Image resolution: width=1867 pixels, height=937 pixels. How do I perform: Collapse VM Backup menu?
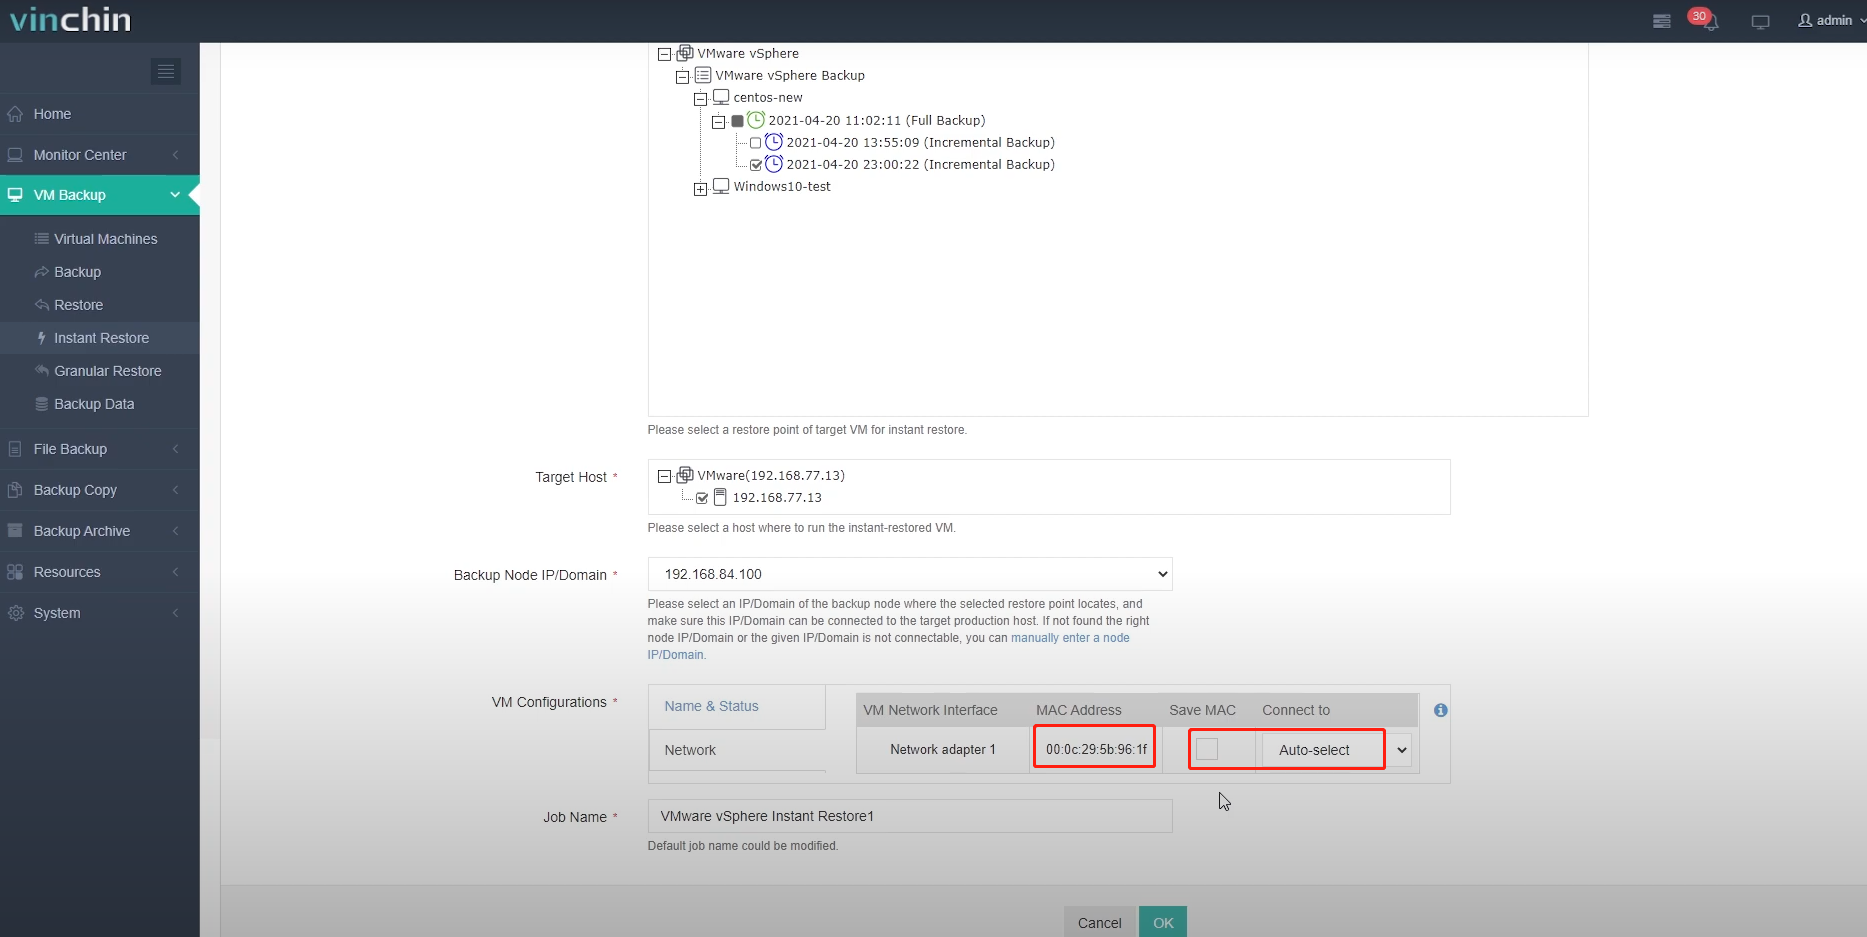100,195
